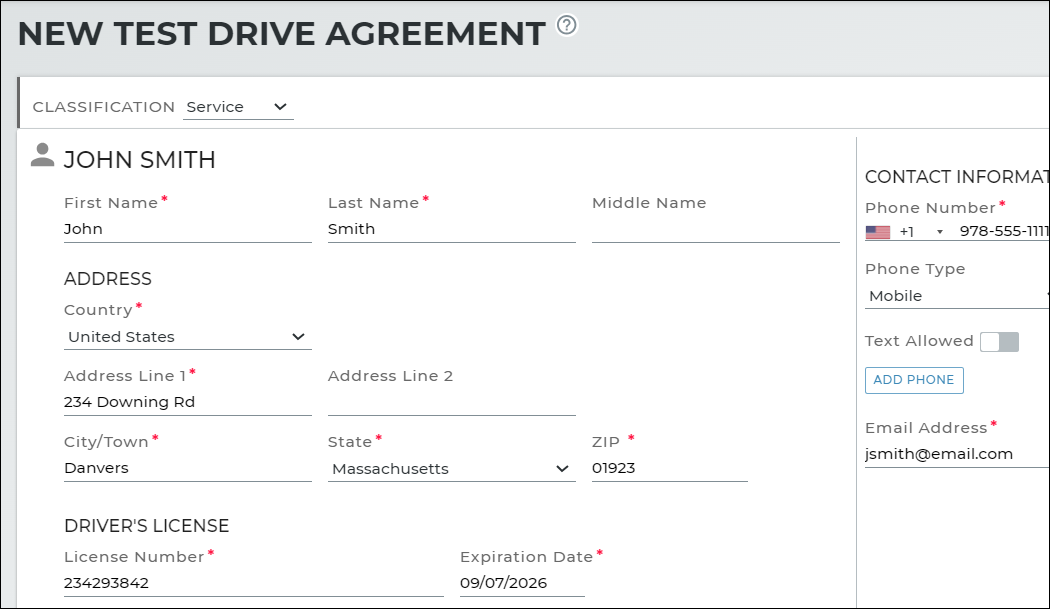Expand the Country dropdown
Image resolution: width=1050 pixels, height=609 pixels.
tap(187, 337)
